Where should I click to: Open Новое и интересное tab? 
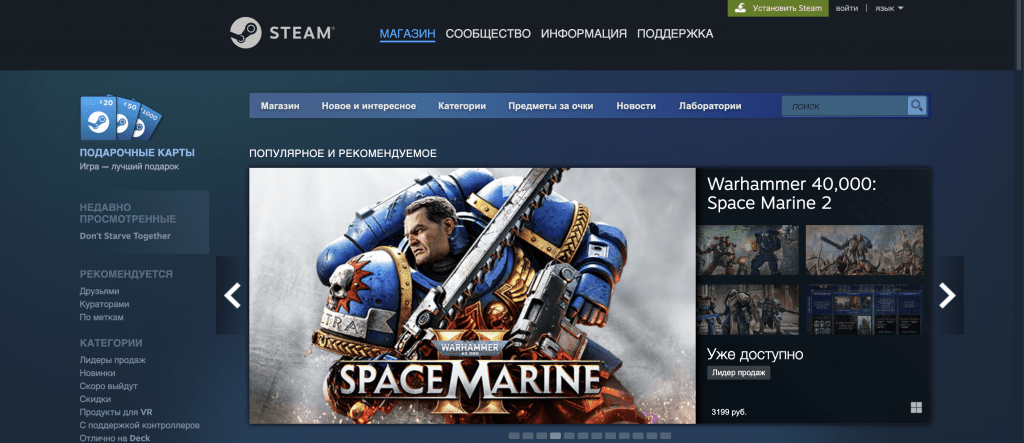pyautogui.click(x=368, y=106)
